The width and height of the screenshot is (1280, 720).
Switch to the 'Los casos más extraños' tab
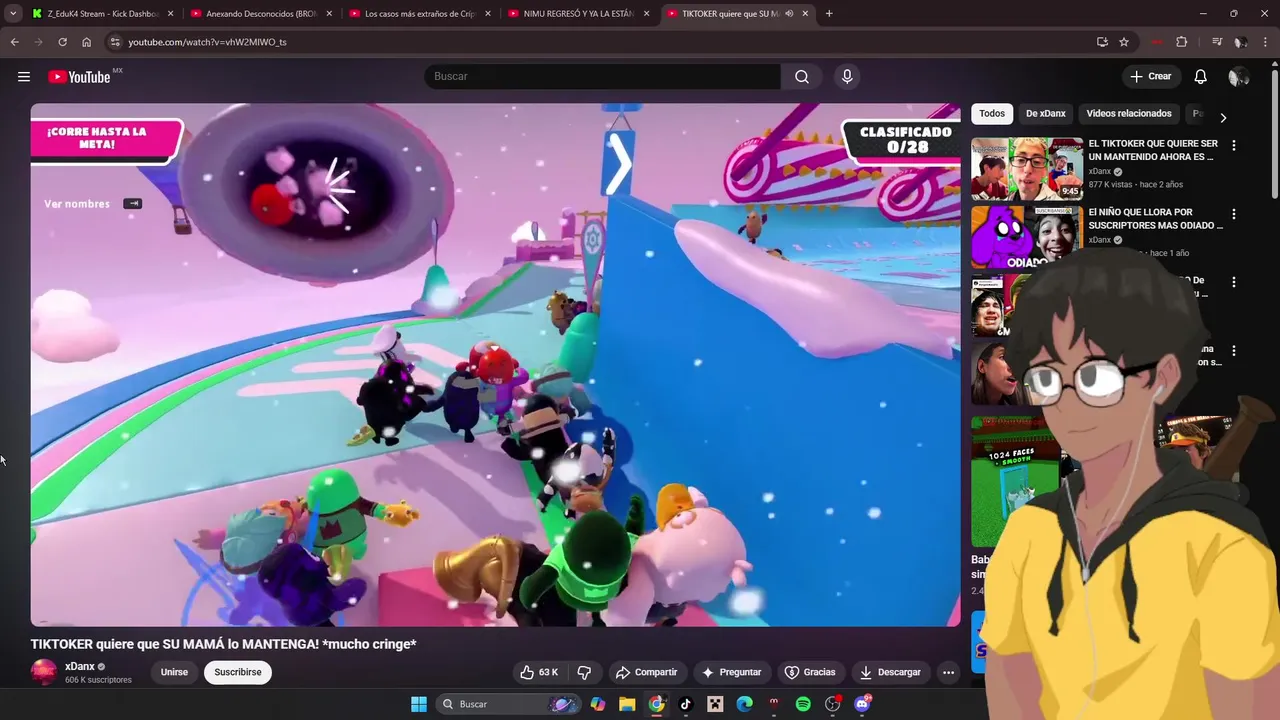418,14
